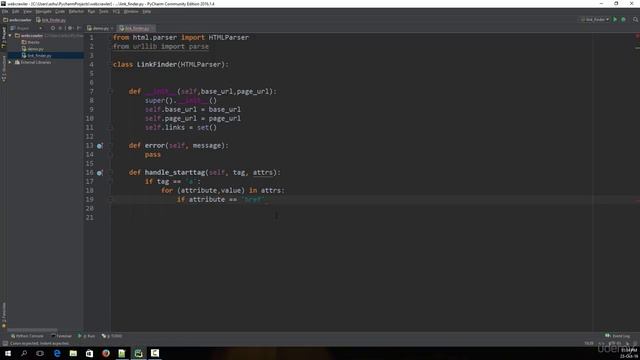This screenshot has height=360, width=640.
Task: Start debugging with the green bug icon
Action: pyautogui.click(x=623, y=19)
